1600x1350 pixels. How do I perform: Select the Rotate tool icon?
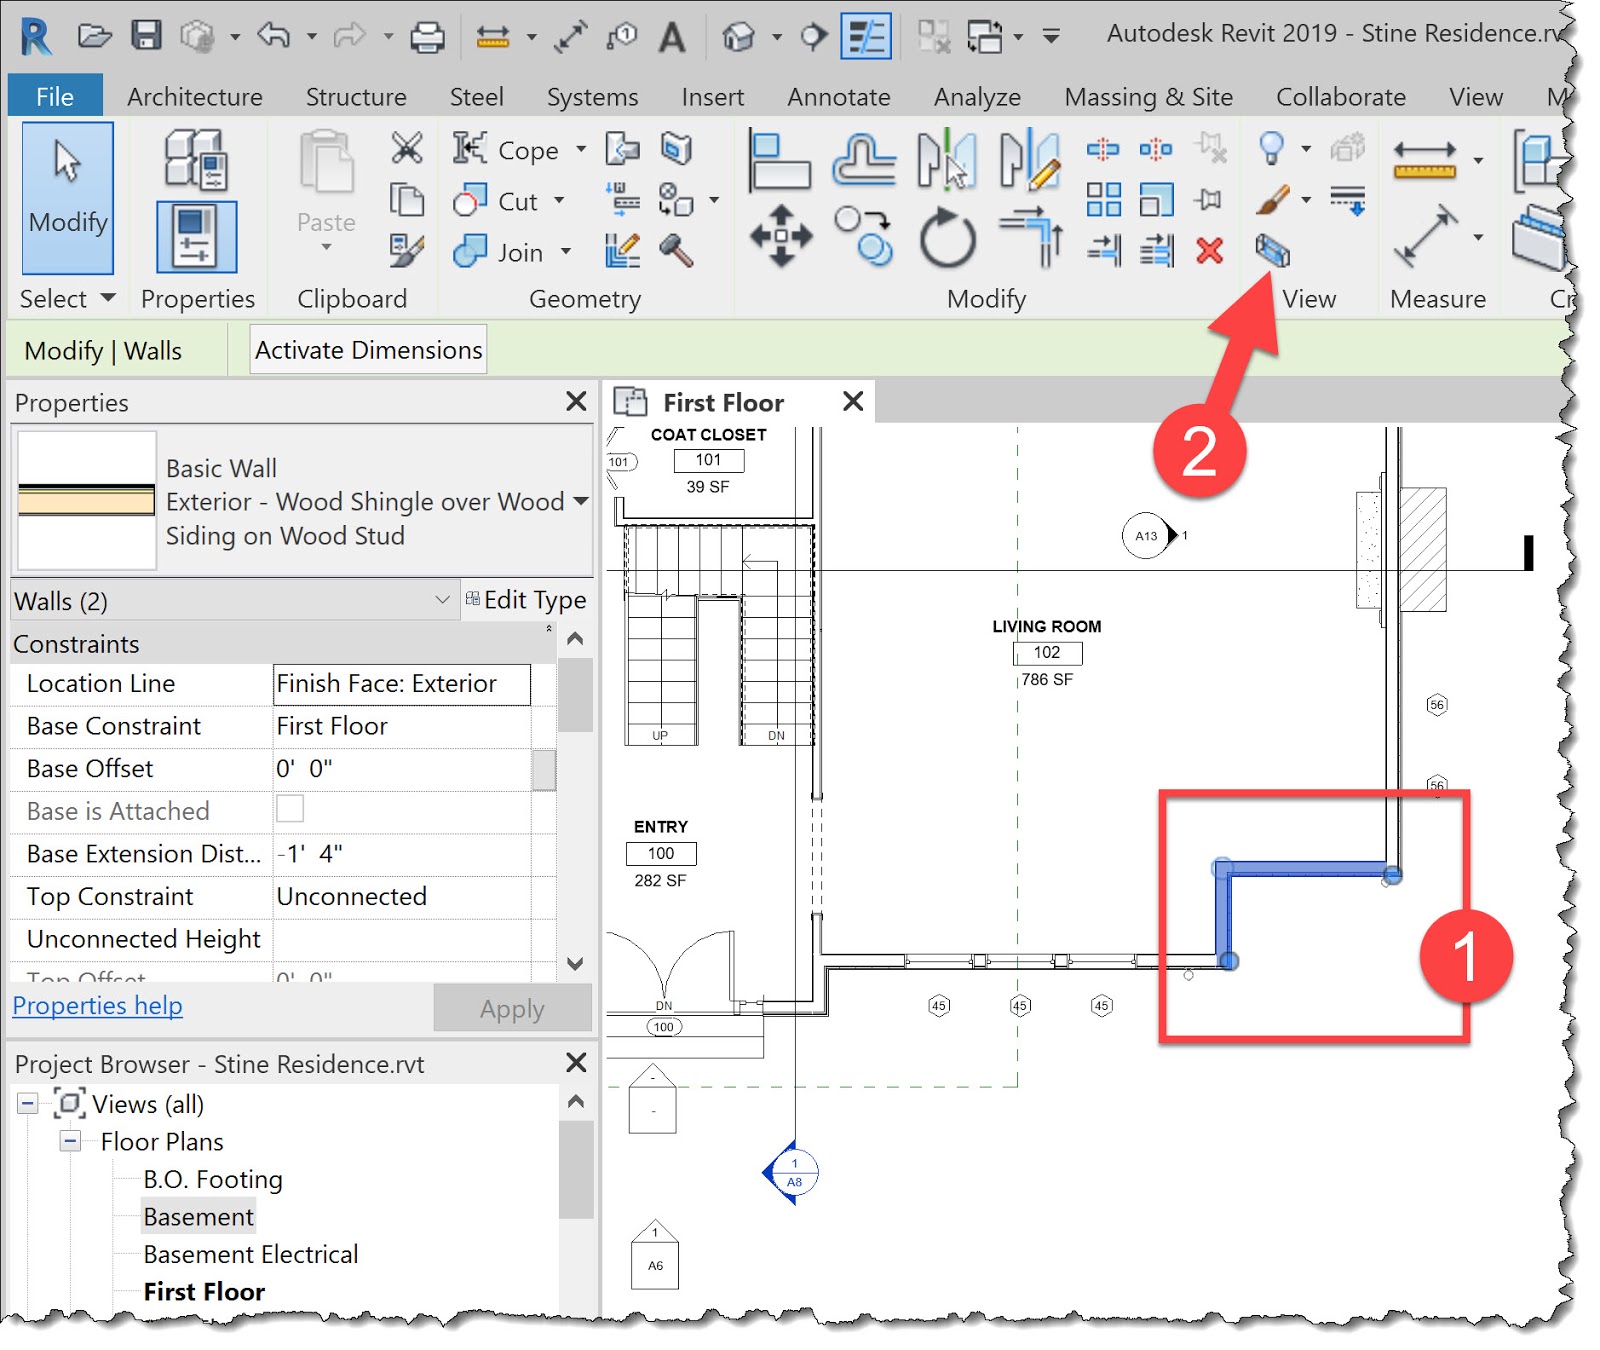click(x=947, y=238)
